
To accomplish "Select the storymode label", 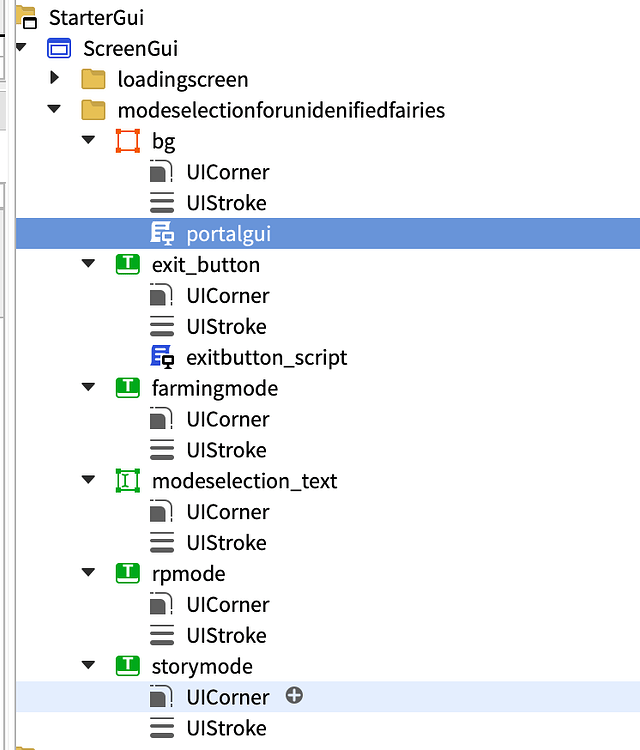I will 202,667.
